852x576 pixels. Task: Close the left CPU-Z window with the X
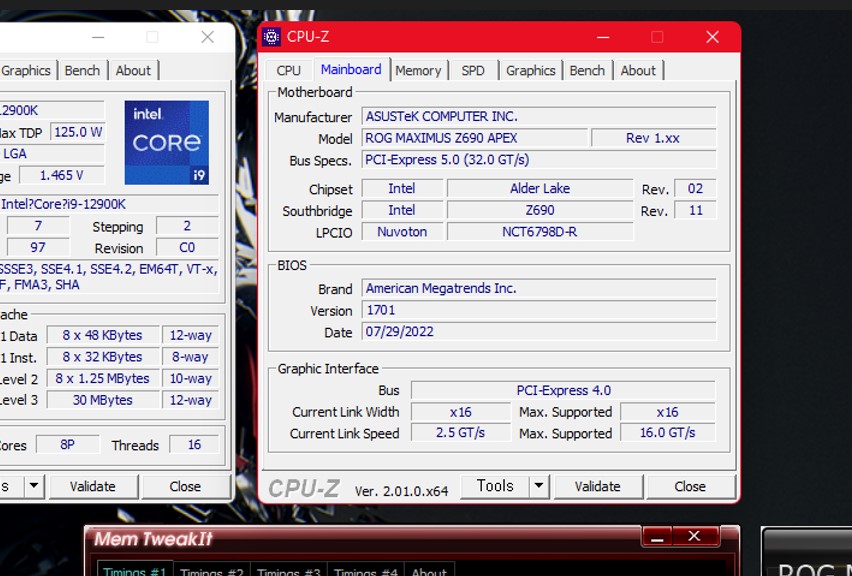[208, 37]
